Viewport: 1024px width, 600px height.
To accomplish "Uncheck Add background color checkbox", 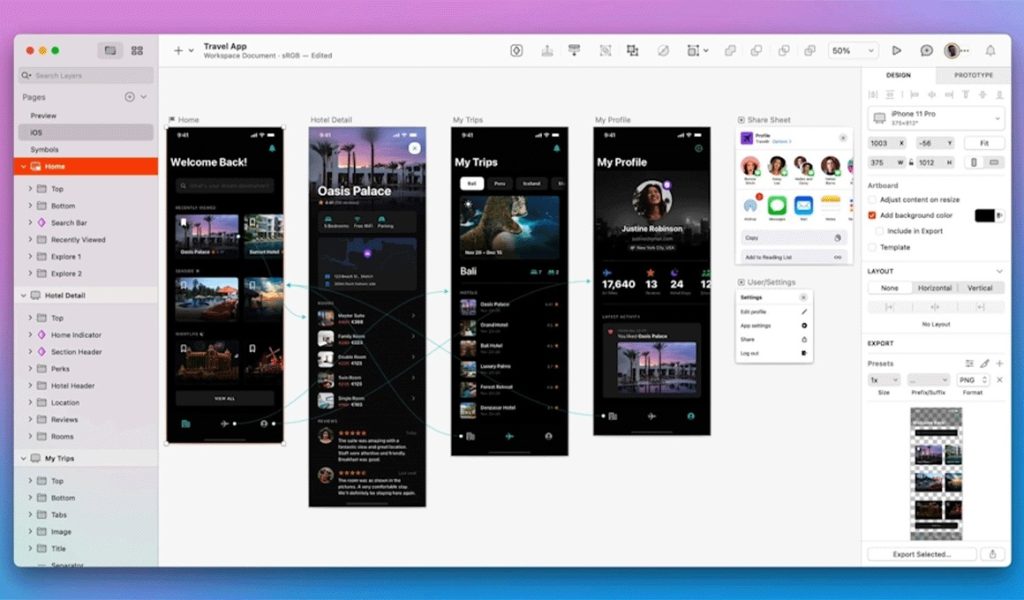I will tap(872, 215).
